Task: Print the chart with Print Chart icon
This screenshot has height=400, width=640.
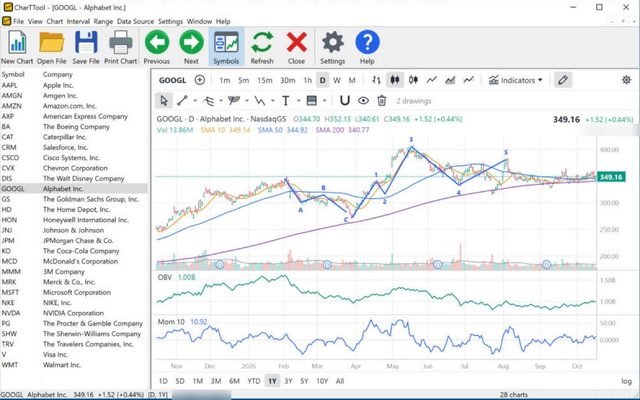Action: [120, 47]
